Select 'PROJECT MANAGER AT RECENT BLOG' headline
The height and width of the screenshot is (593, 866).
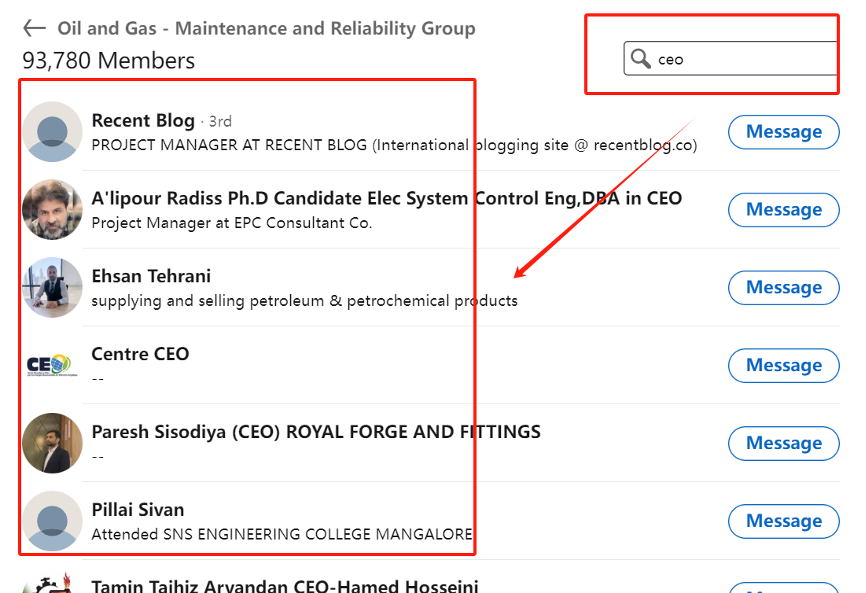(x=394, y=145)
